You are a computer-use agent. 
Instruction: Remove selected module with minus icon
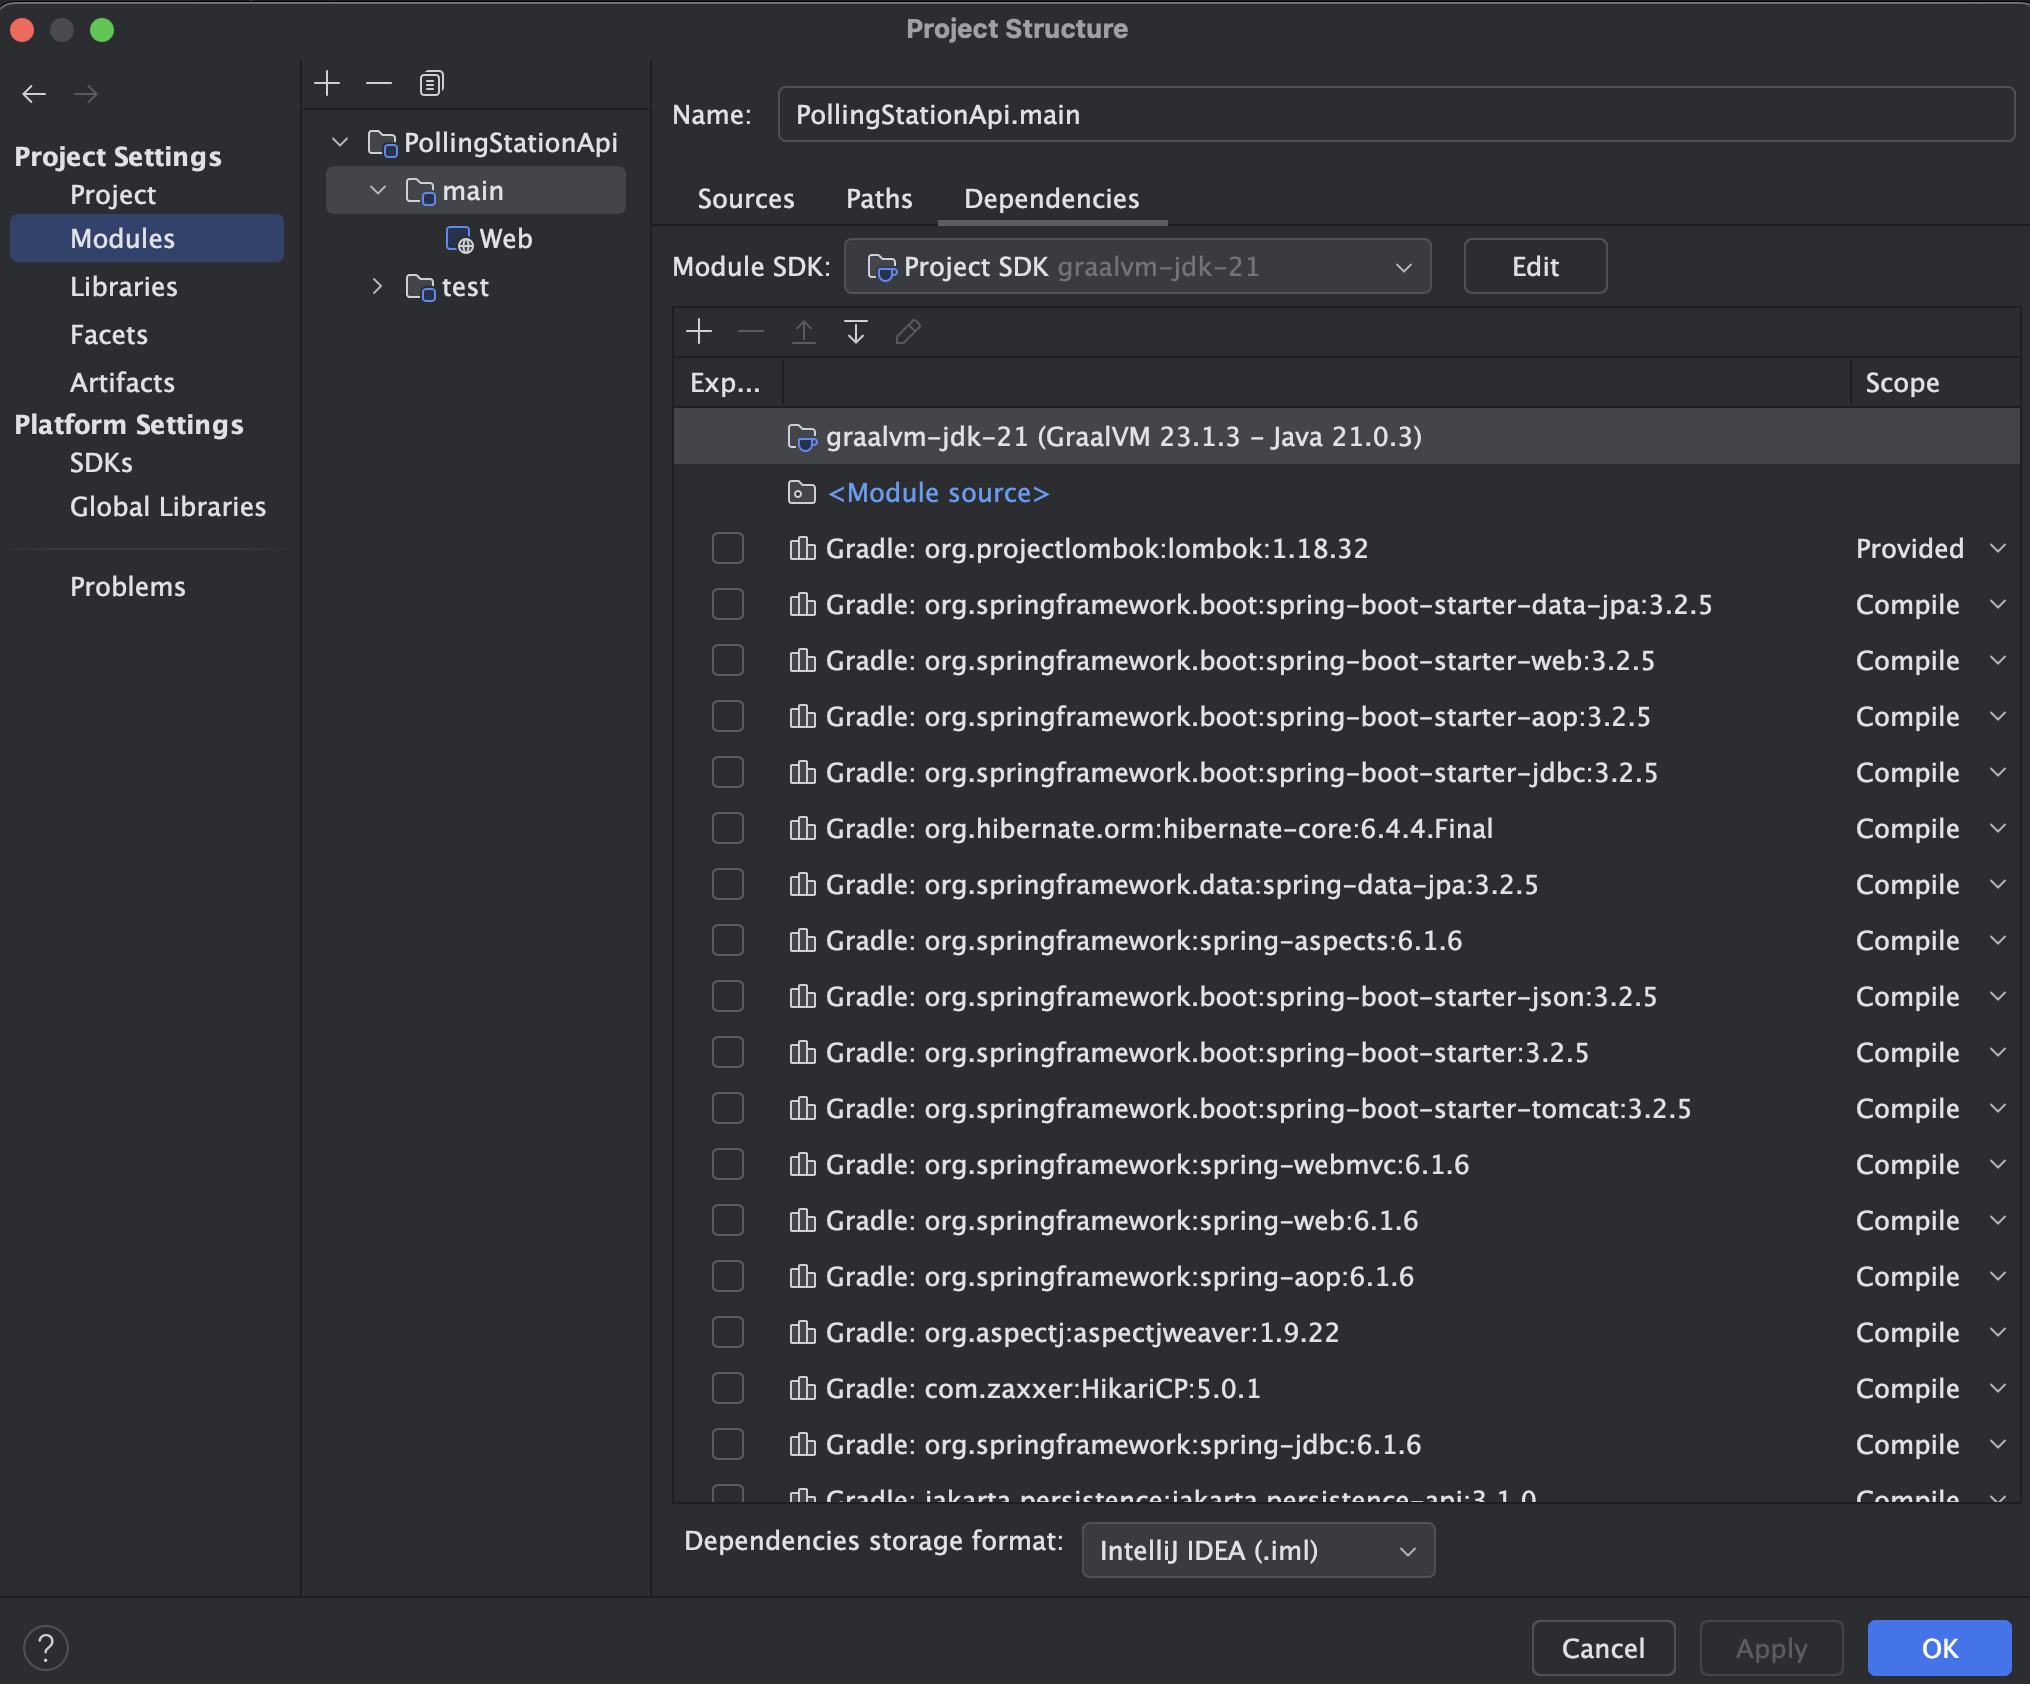tap(379, 83)
